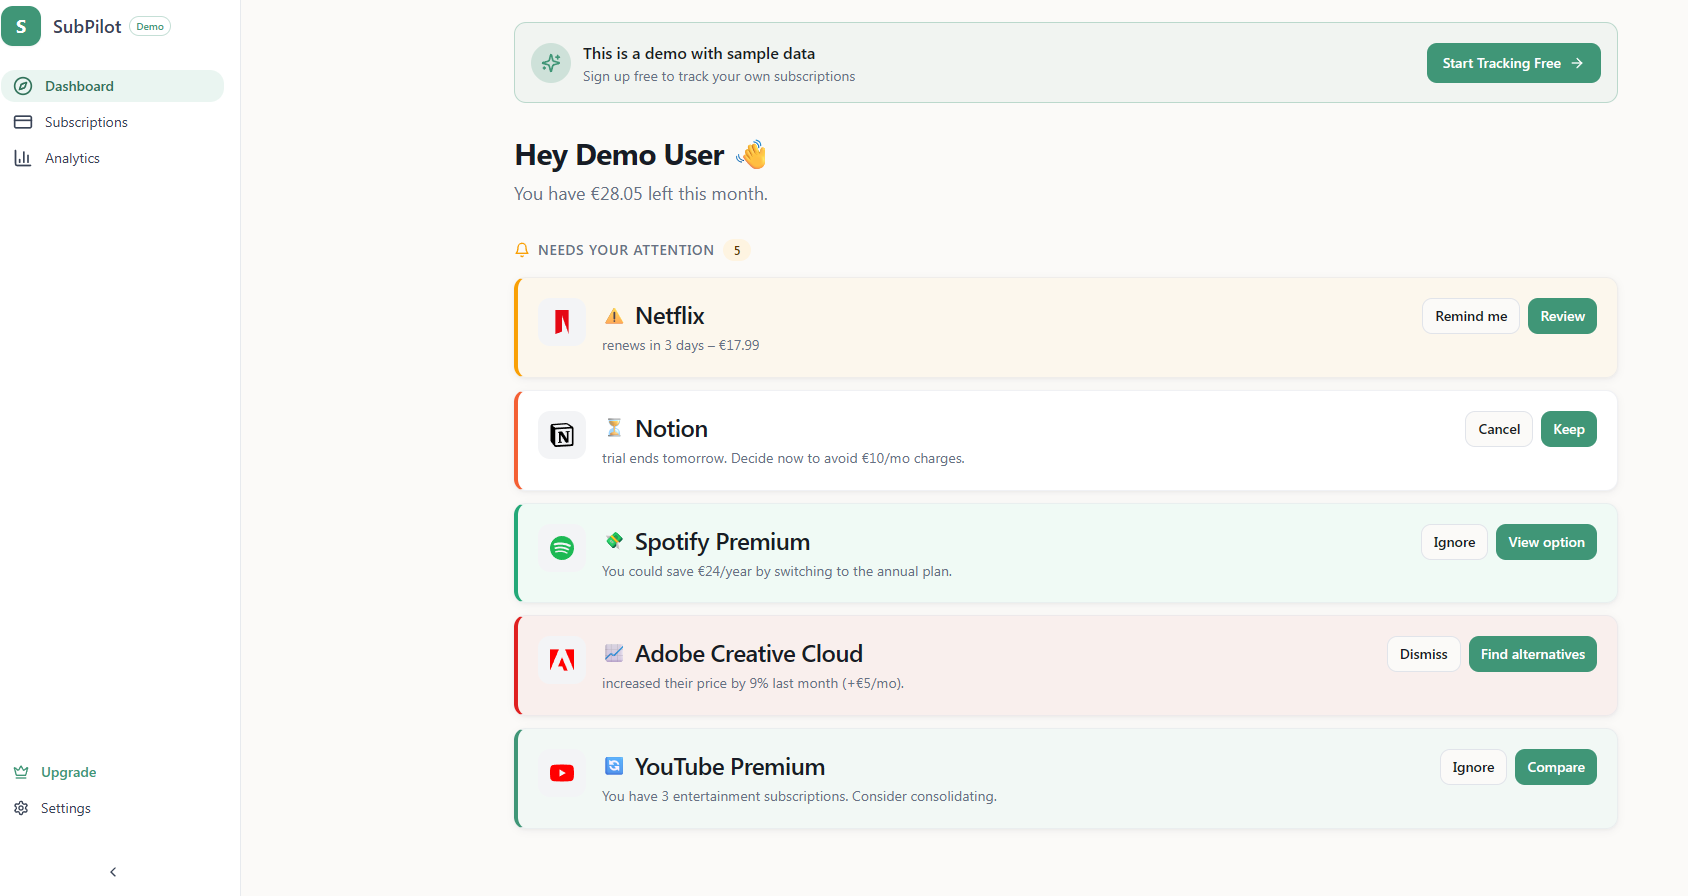1688x896 pixels.
Task: Open the Subscriptions menu item
Action: pyautogui.click(x=113, y=122)
